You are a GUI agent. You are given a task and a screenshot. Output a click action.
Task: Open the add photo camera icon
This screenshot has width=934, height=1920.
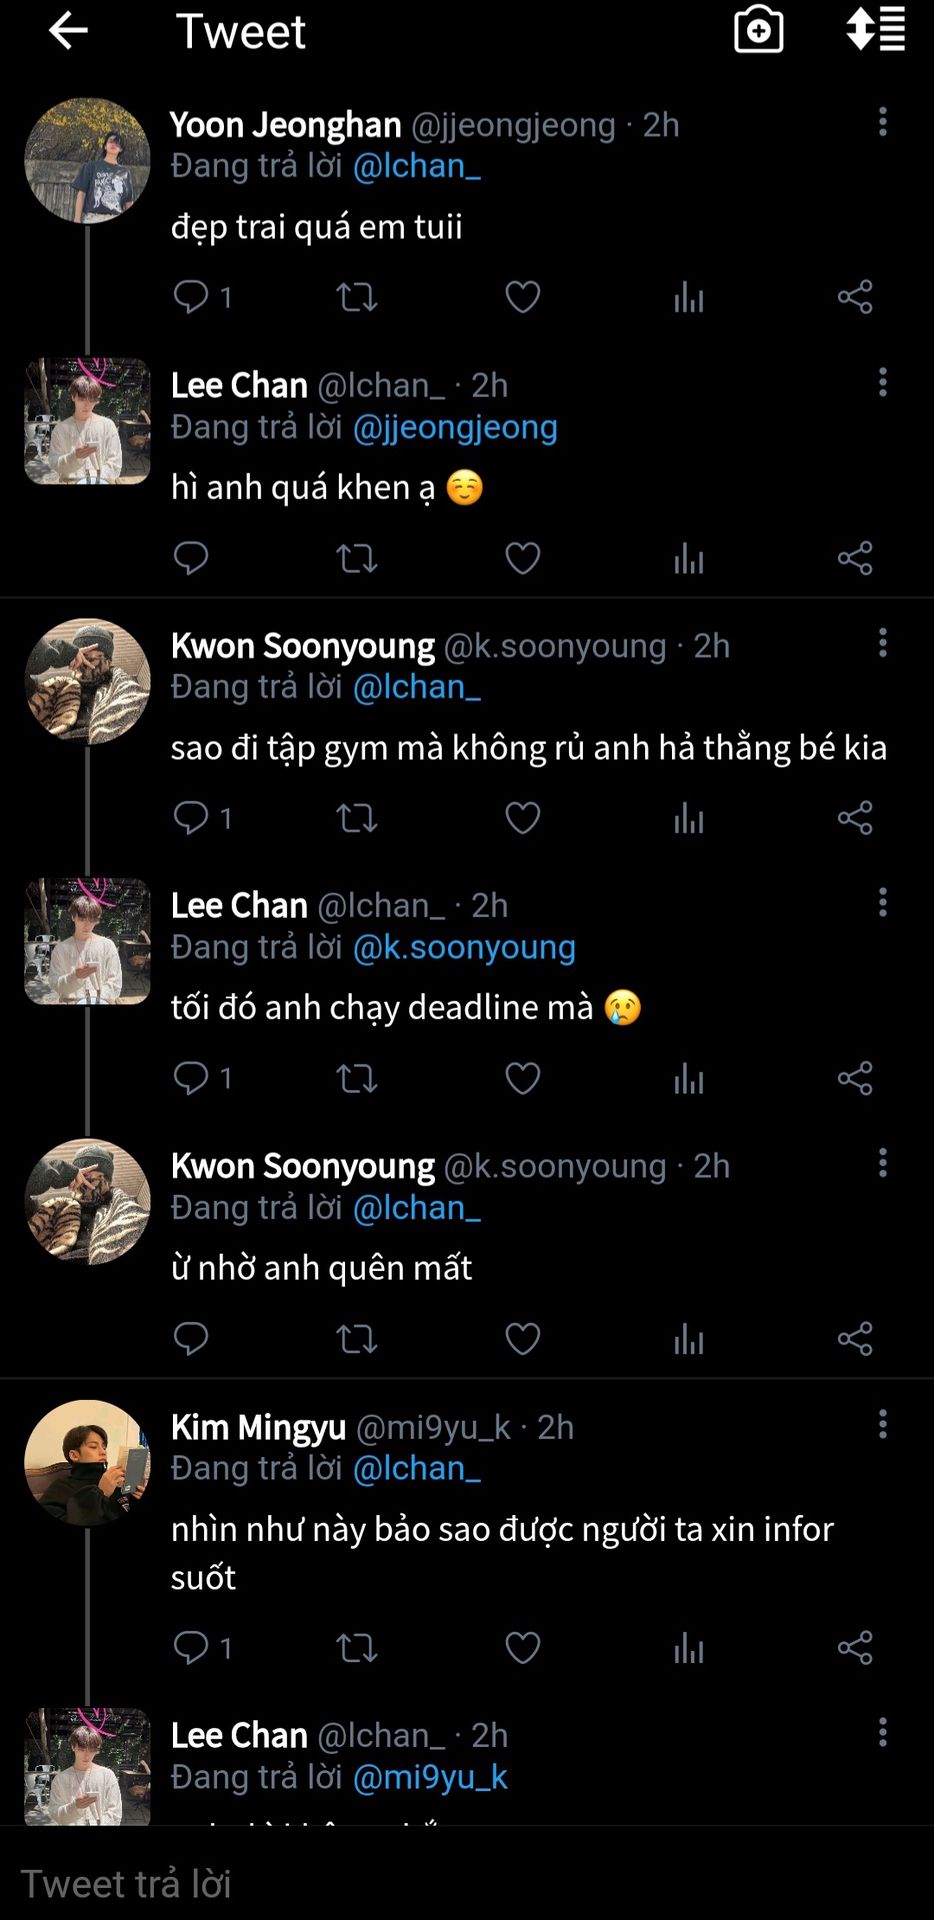[x=758, y=30]
